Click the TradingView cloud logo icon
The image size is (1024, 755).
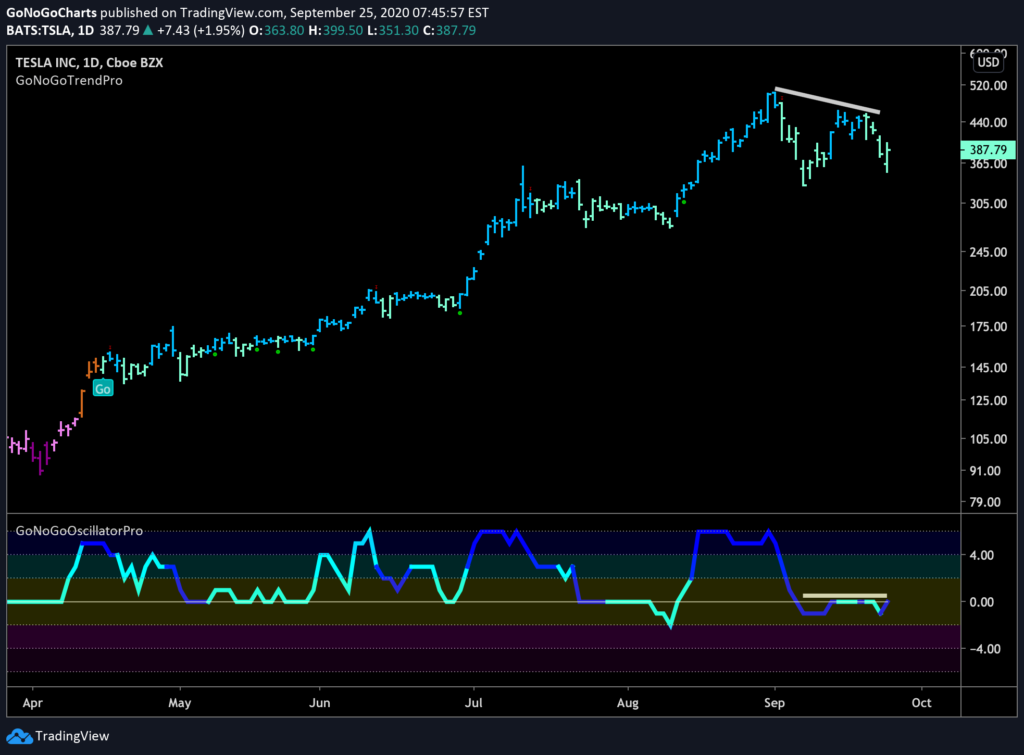[20, 737]
